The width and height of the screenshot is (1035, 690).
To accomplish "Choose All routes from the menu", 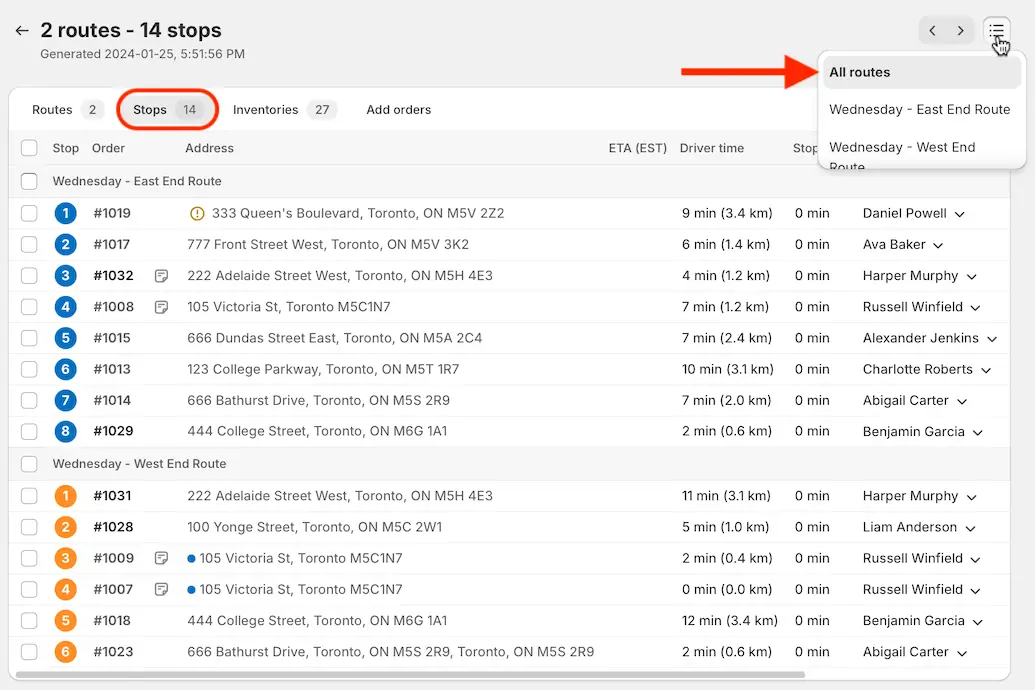I will pyautogui.click(x=921, y=72).
